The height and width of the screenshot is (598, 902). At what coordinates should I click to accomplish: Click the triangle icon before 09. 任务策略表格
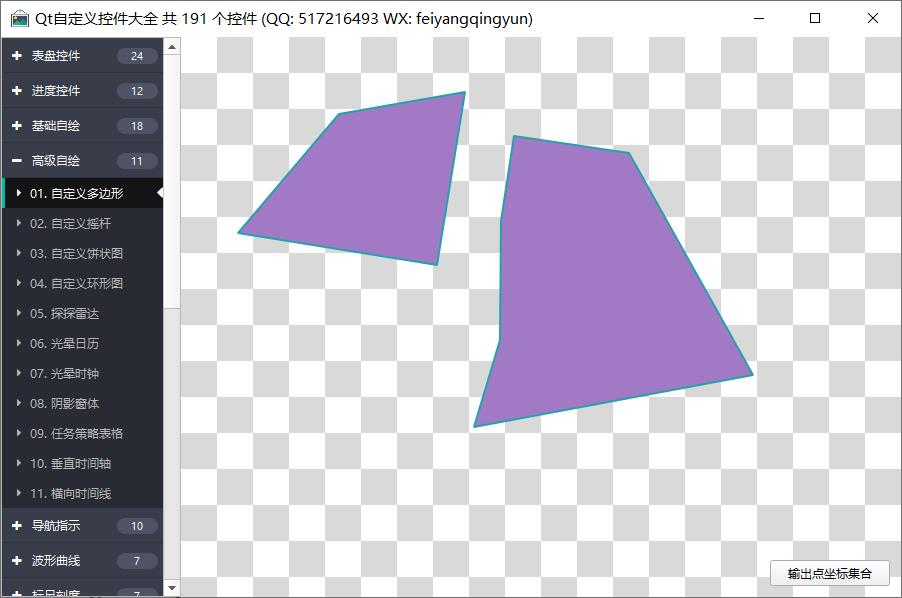(19, 434)
